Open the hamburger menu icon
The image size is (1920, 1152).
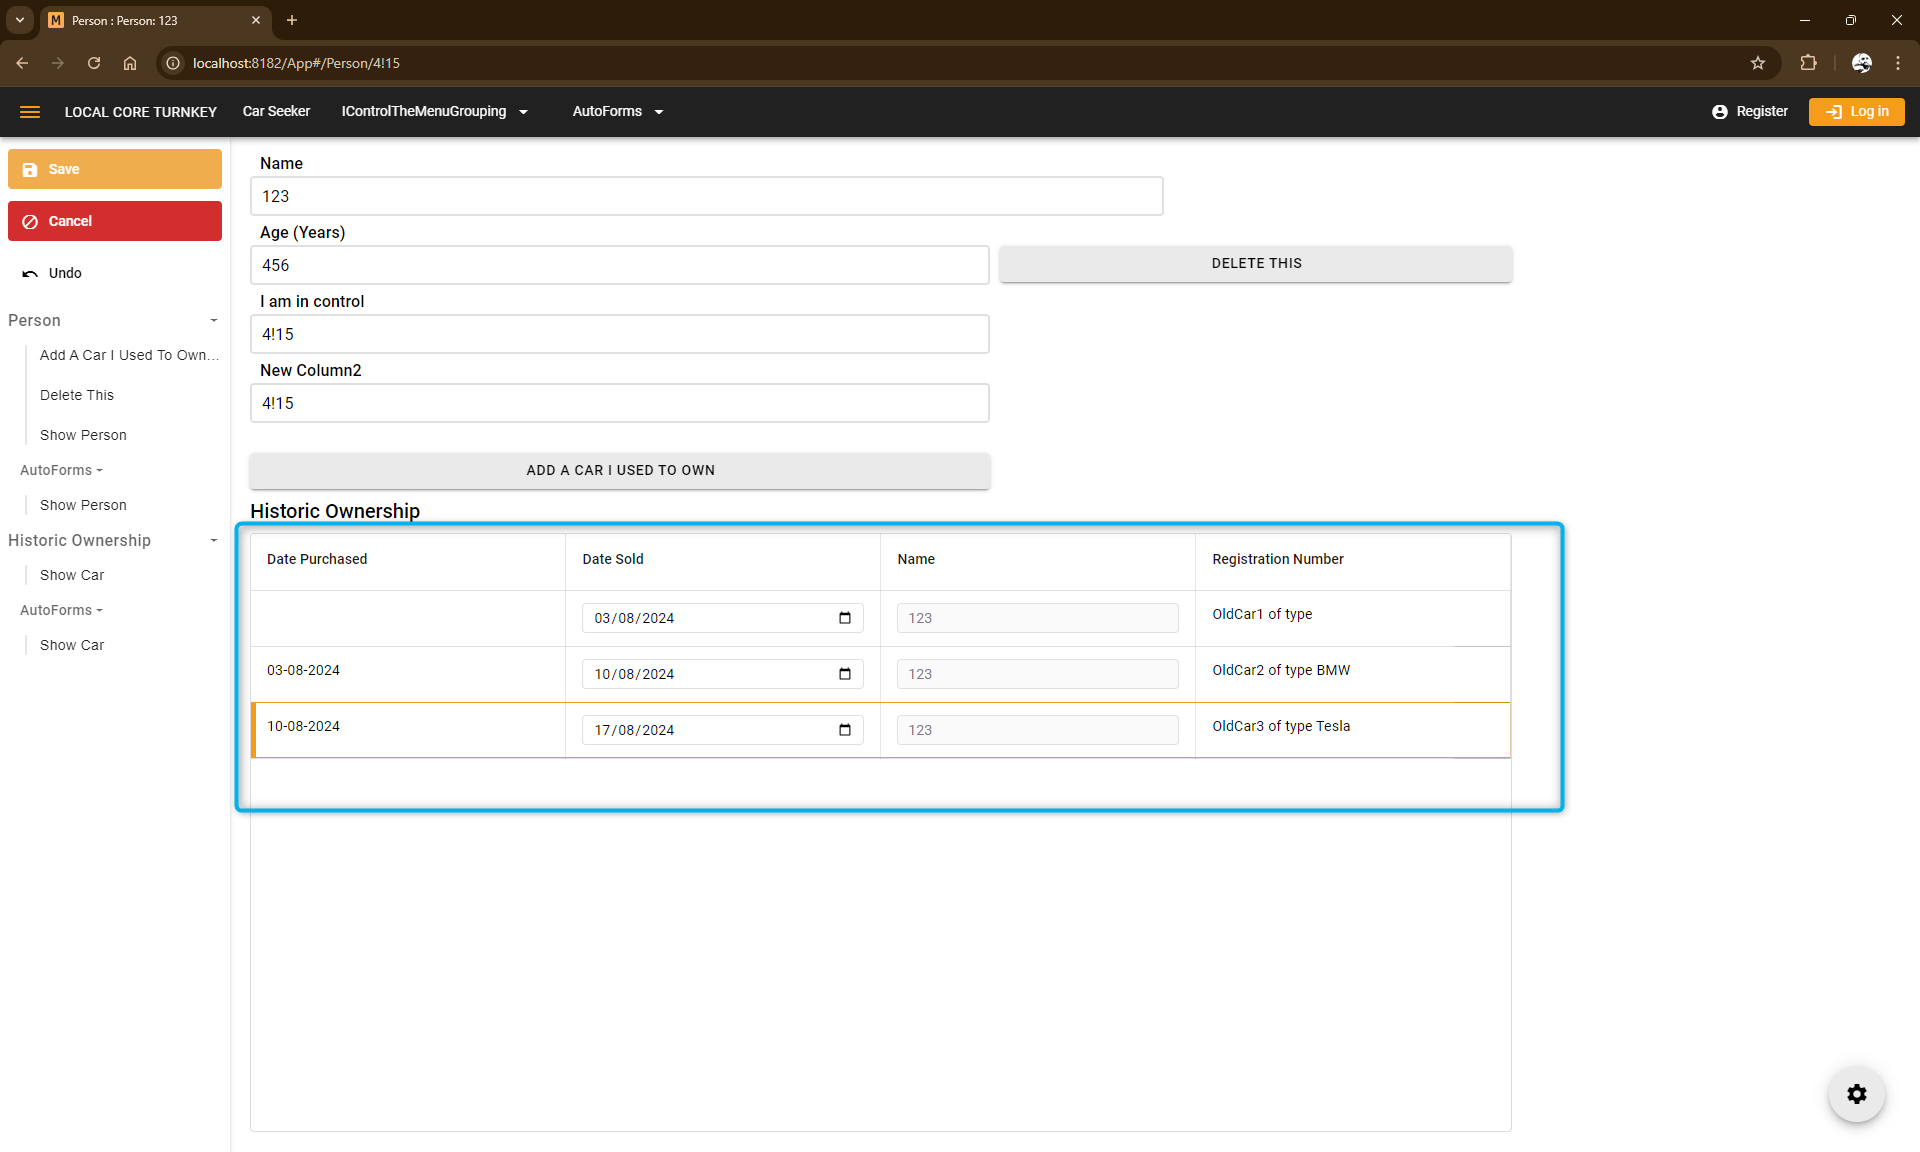pos(30,112)
